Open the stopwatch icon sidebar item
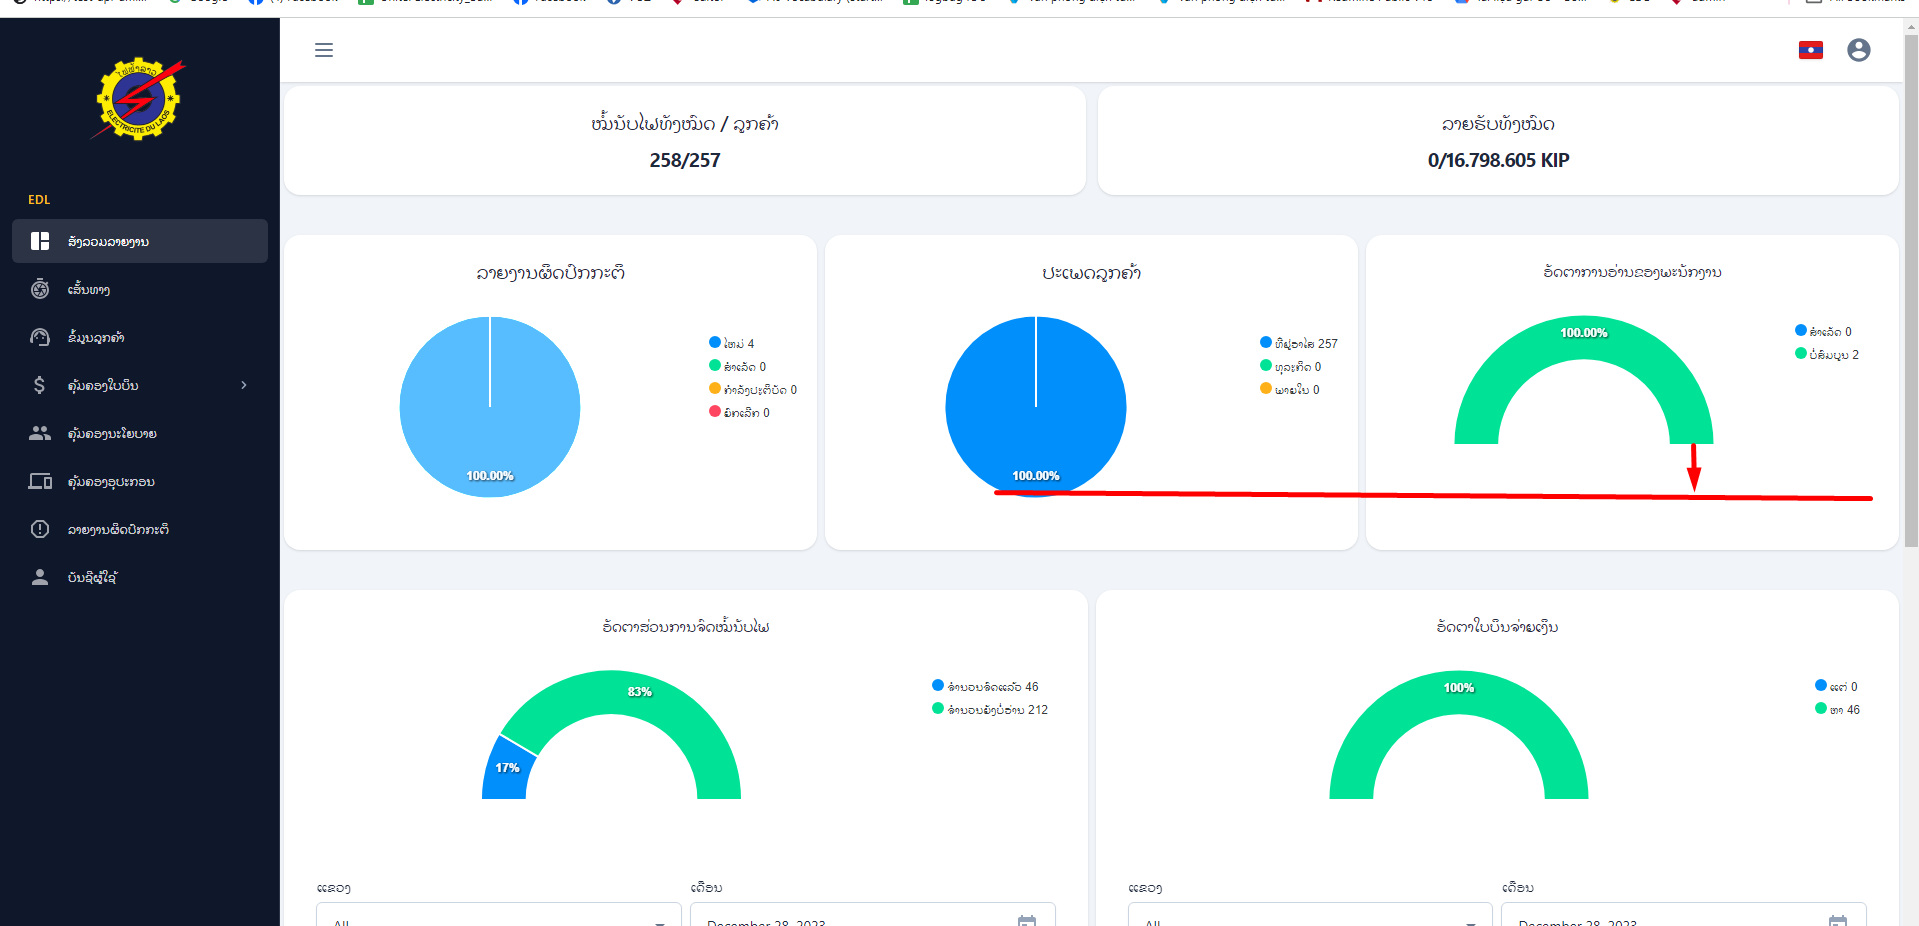The height and width of the screenshot is (926, 1919). point(140,289)
